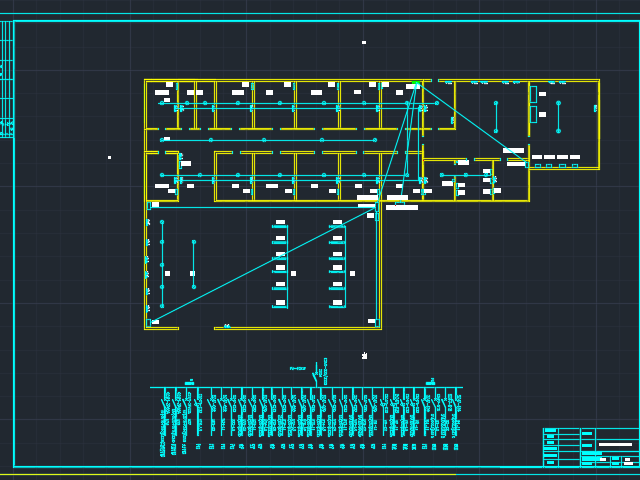Click the diagonal cable running to the far-right room

click(473, 124)
